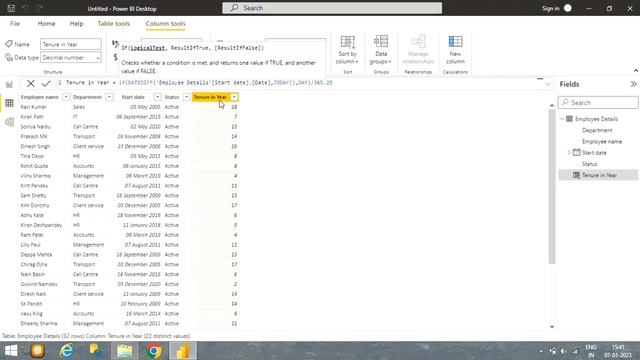Click the Client service cell for Dinesh Singh
This screenshot has width=640, height=360.
pos(88,146)
